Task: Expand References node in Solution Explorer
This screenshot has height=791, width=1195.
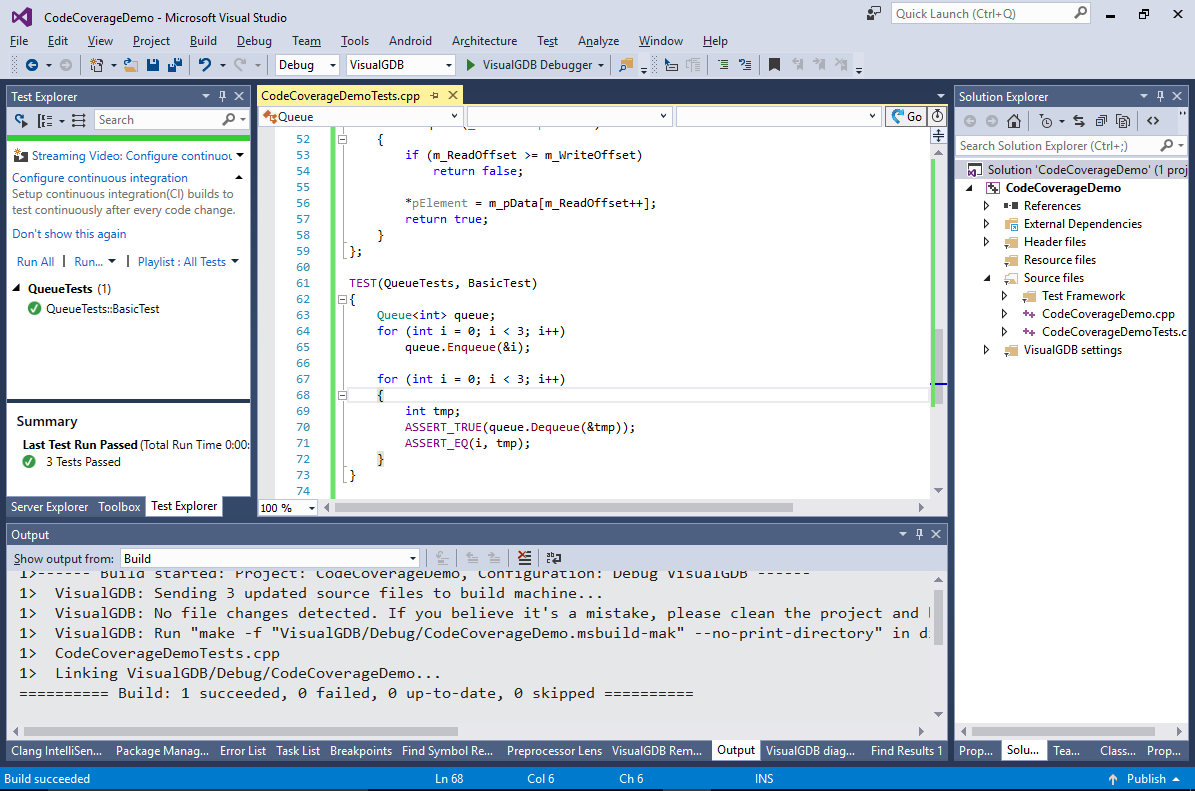Action: click(x=986, y=206)
